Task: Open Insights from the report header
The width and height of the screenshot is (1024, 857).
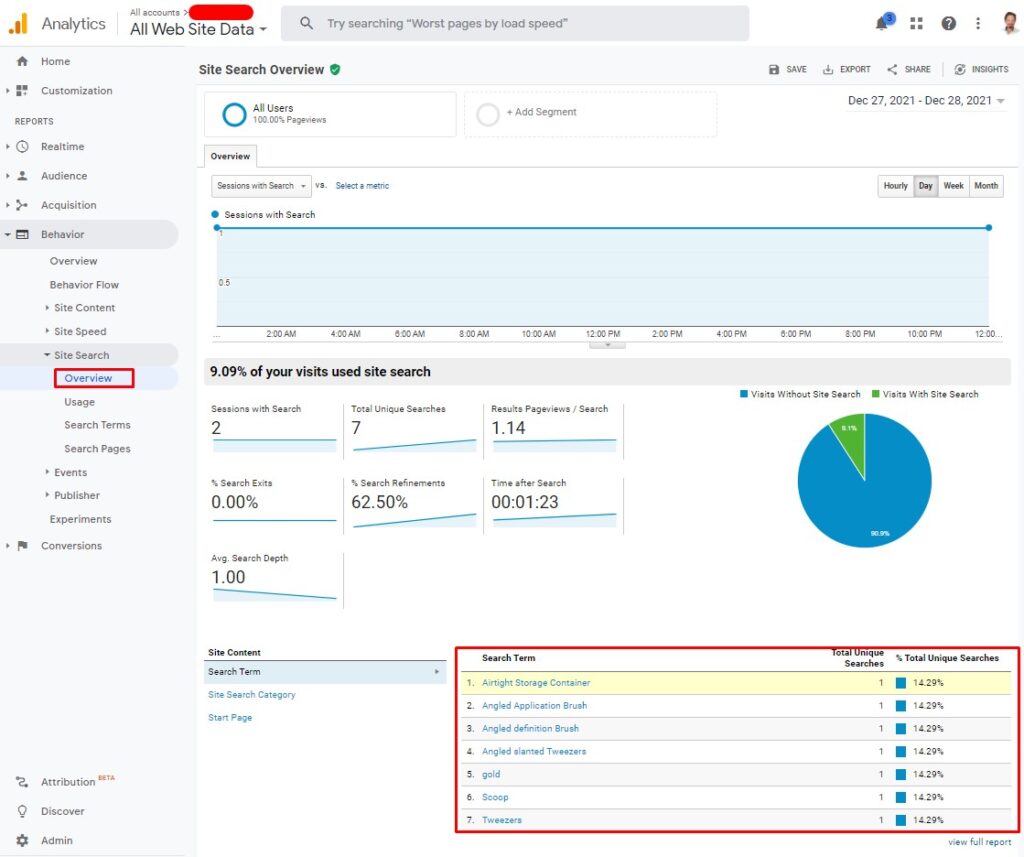Action: point(981,69)
